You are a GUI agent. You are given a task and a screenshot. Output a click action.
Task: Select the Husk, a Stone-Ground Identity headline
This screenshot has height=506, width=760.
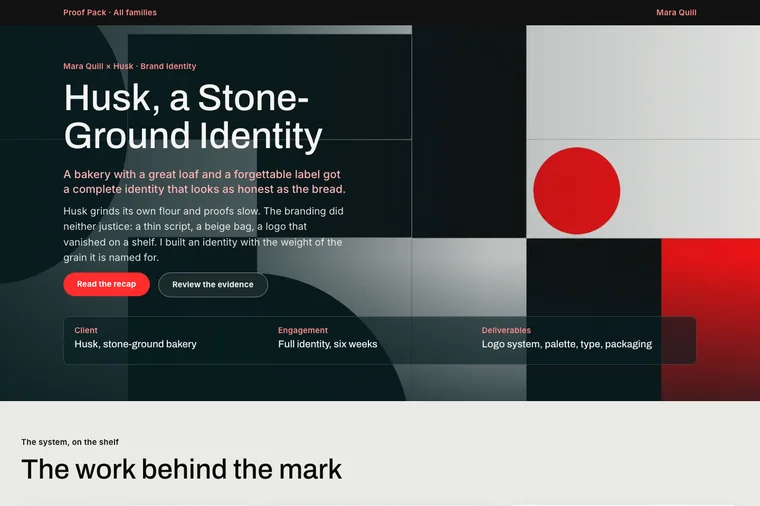[193, 117]
